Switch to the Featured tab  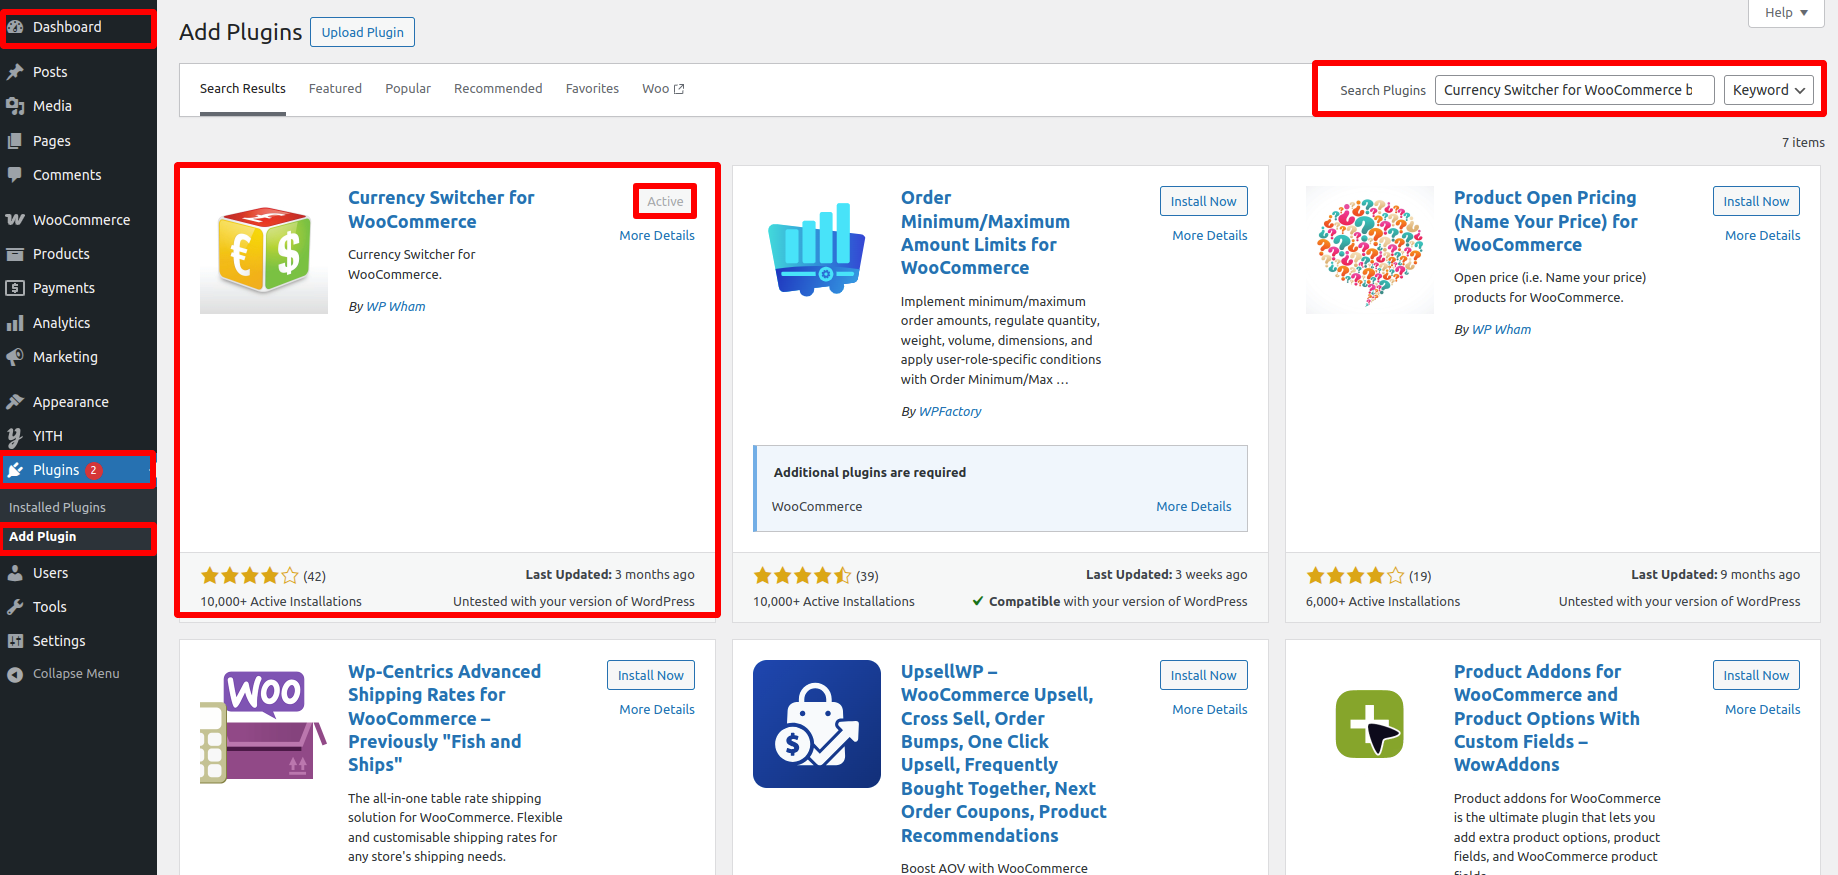click(335, 89)
